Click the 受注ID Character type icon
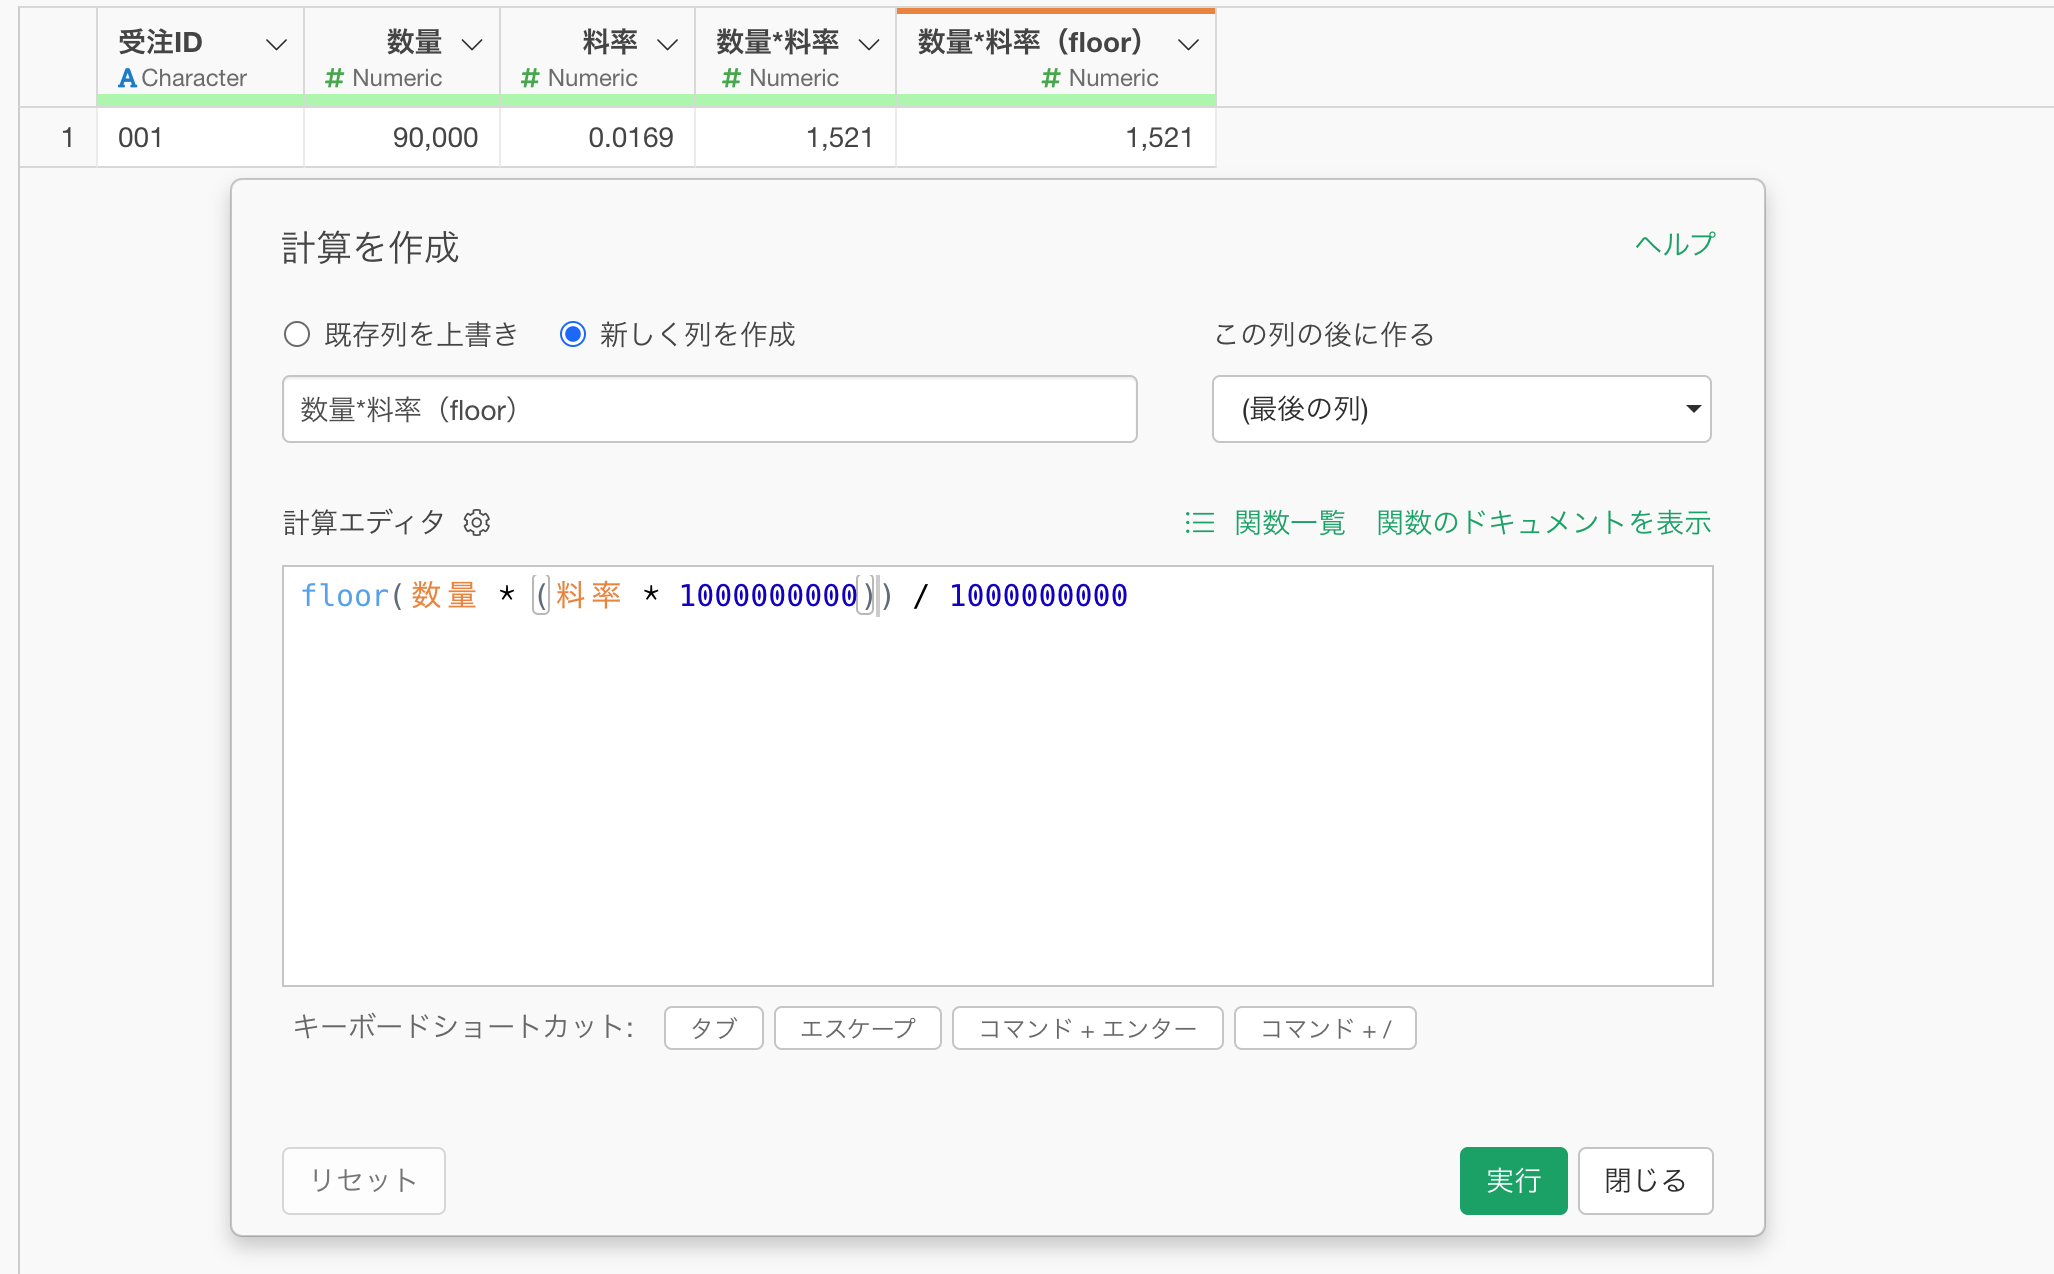The image size is (2054, 1274). tap(127, 78)
